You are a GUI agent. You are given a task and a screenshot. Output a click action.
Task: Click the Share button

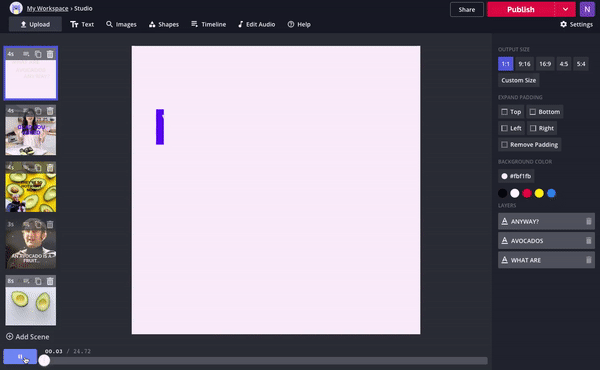click(467, 10)
